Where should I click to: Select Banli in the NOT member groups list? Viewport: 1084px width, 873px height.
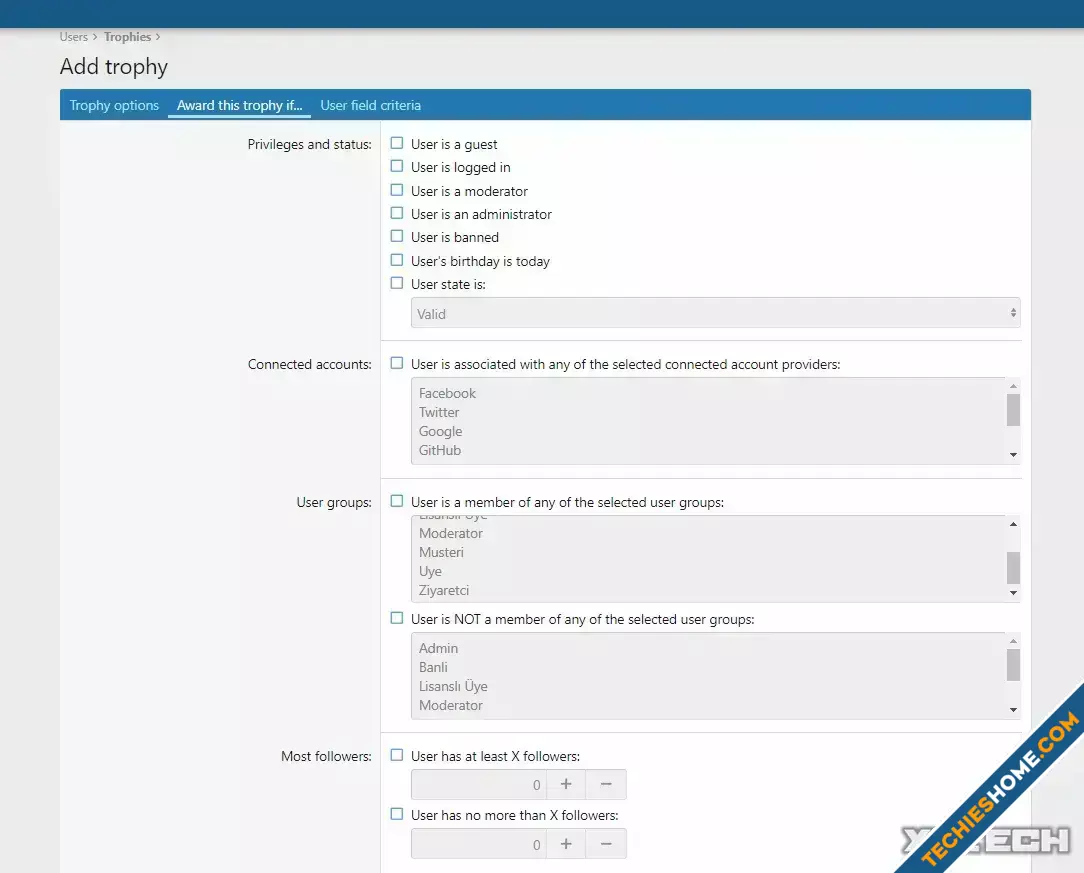(x=433, y=667)
